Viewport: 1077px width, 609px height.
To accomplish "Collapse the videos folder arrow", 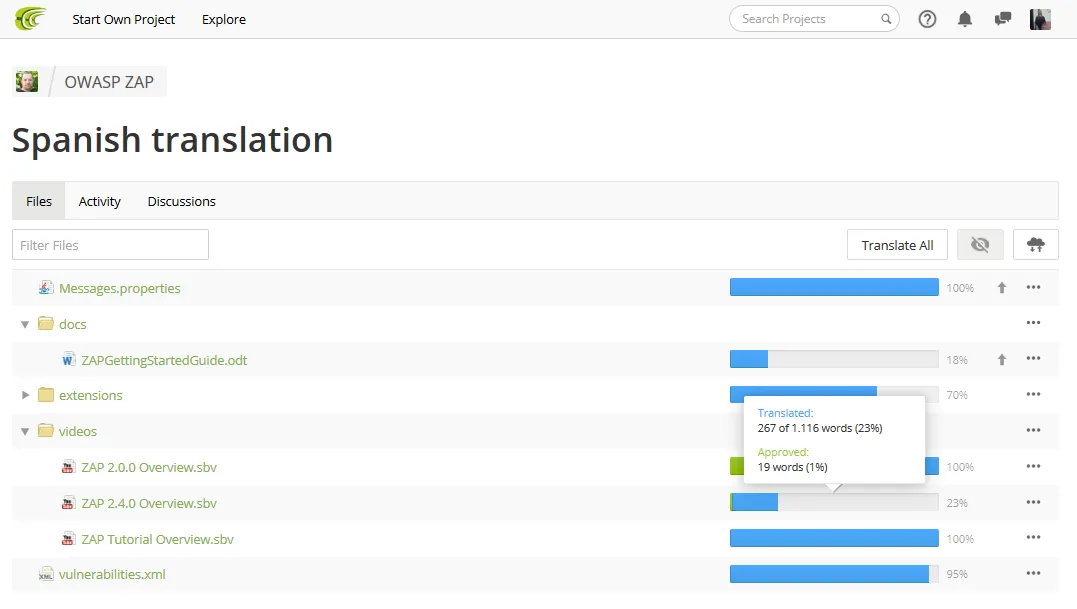I will tap(25, 431).
